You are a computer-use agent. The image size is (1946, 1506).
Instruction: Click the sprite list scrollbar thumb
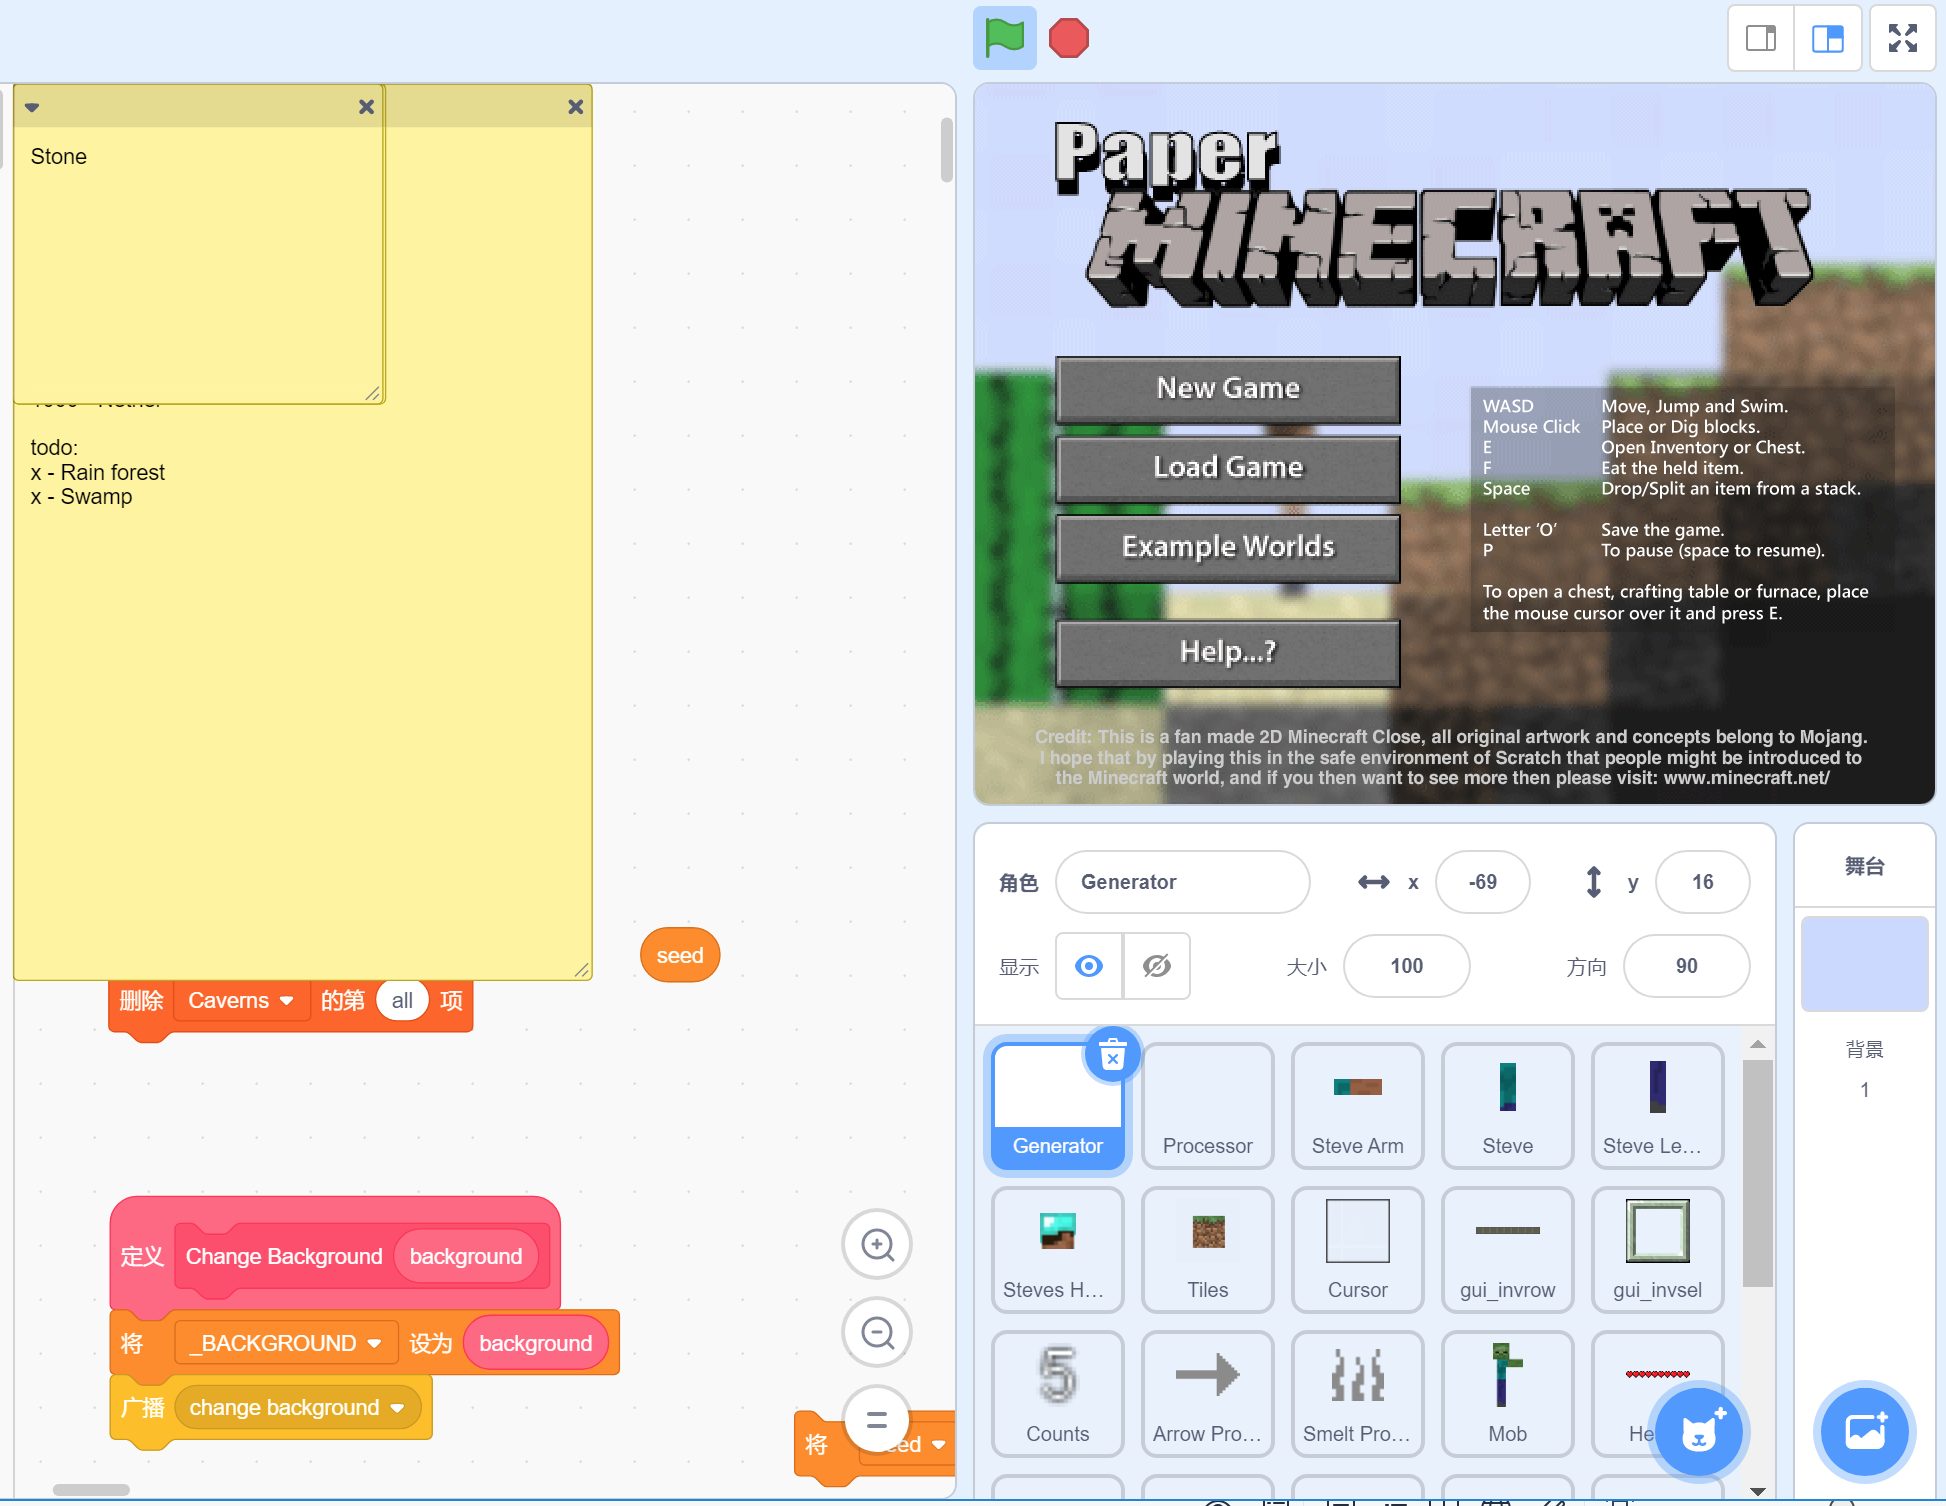coord(1757,1172)
